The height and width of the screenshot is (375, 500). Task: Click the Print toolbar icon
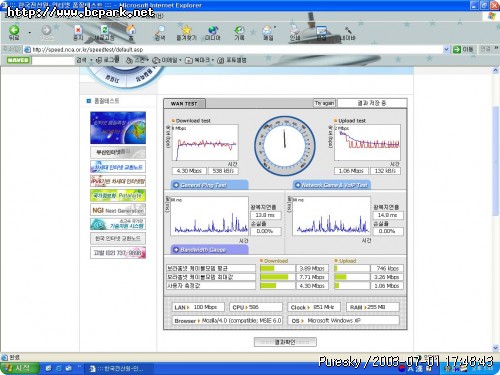click(x=295, y=30)
